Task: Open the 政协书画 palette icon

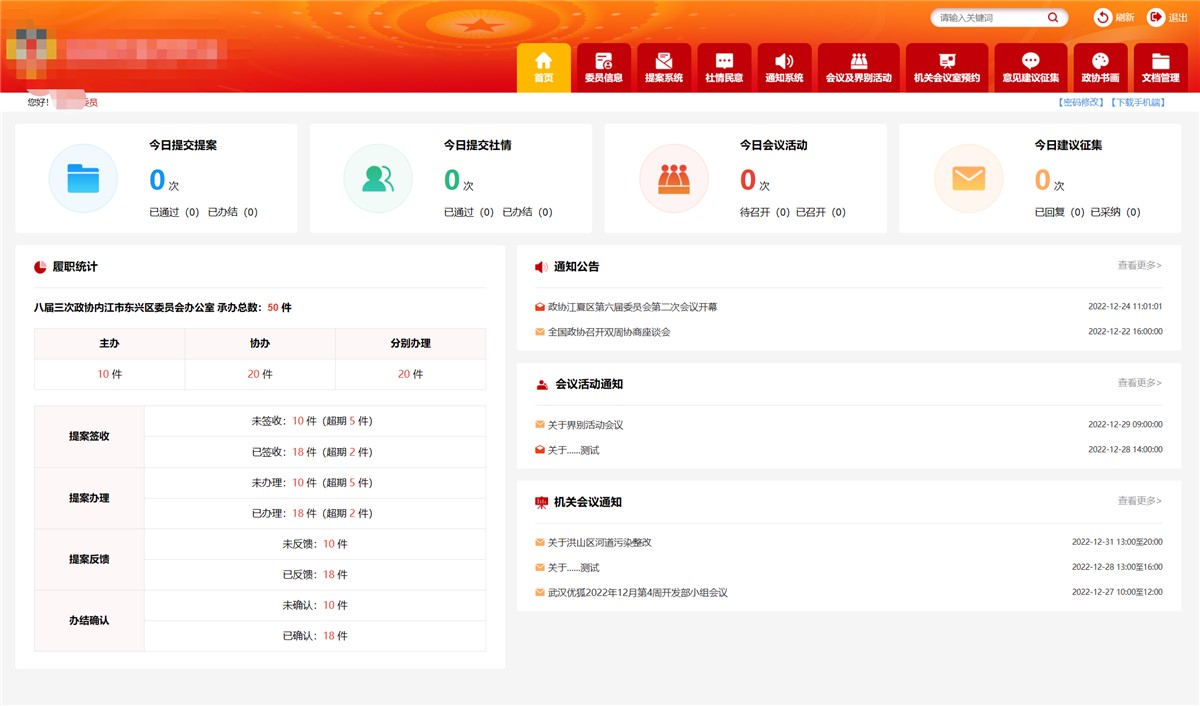Action: [x=1097, y=60]
